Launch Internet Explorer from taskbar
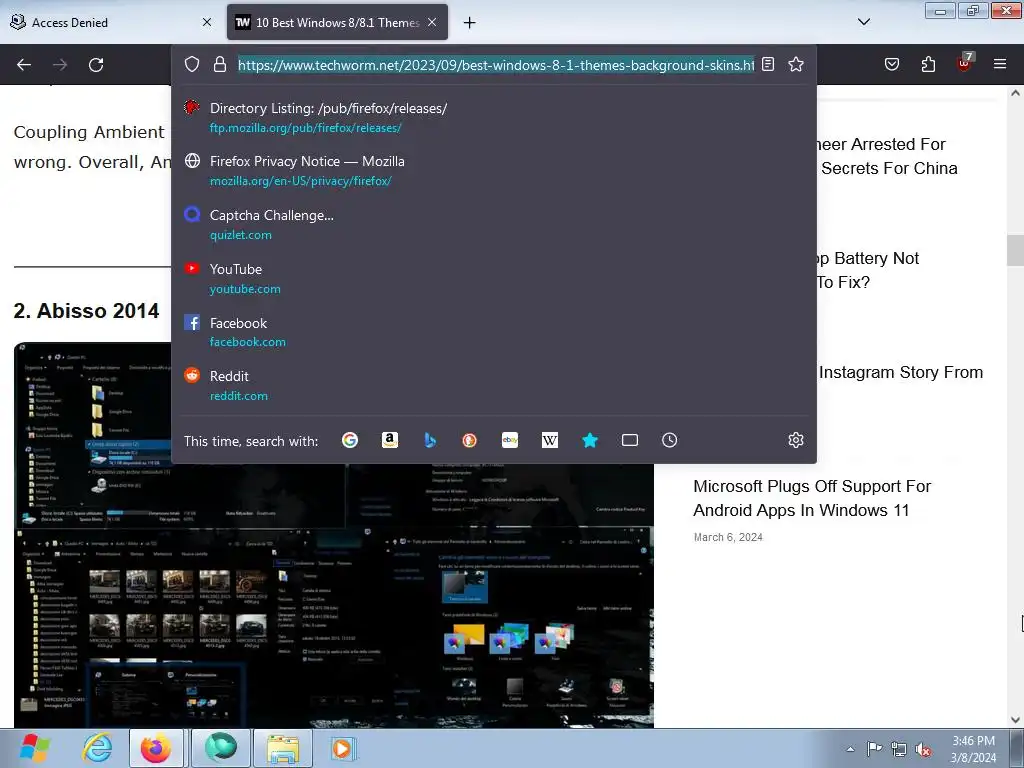This screenshot has width=1024, height=768. coord(97,748)
